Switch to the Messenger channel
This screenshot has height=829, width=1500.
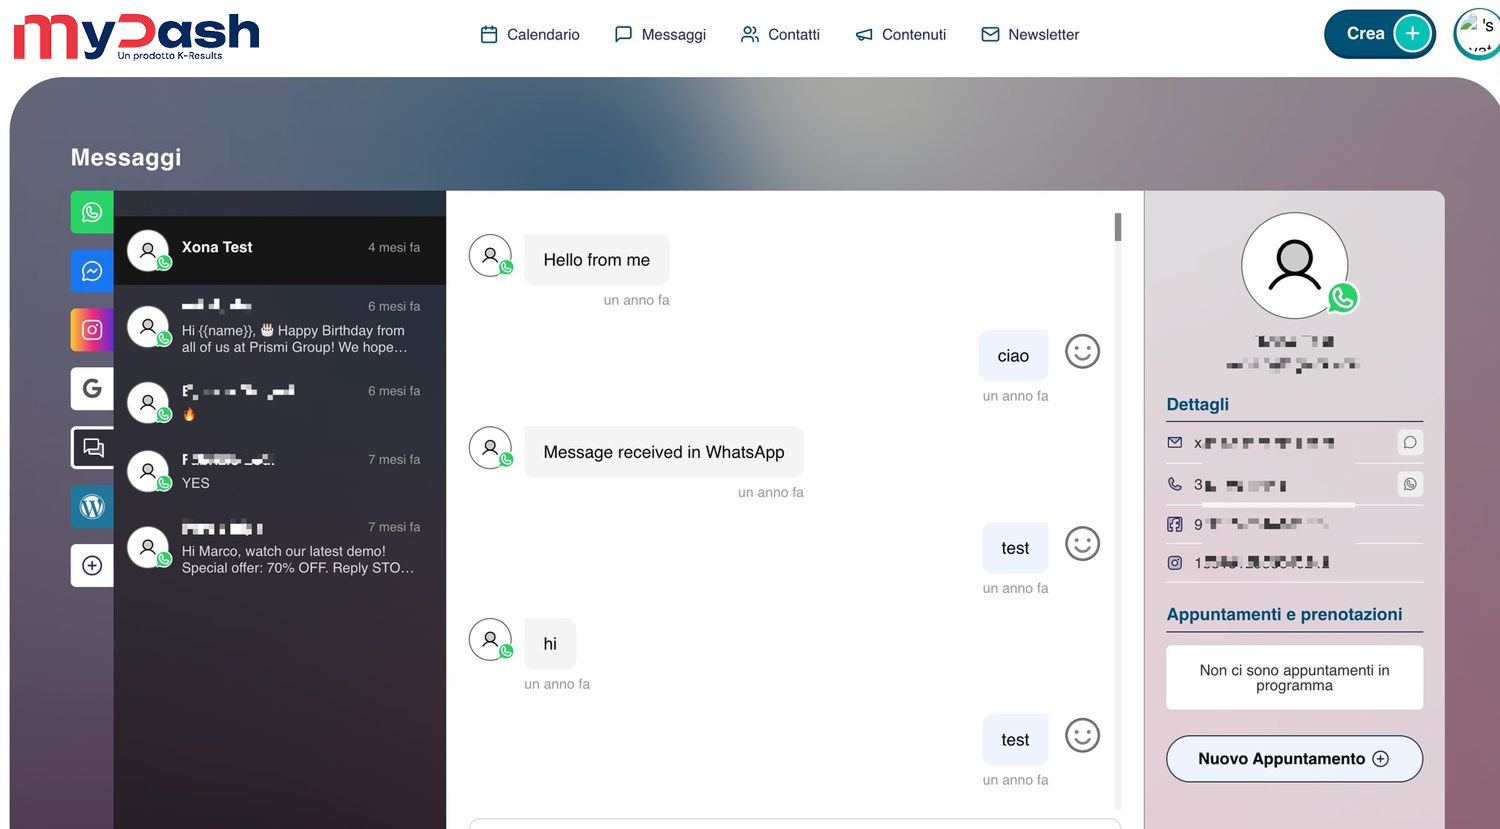point(92,271)
